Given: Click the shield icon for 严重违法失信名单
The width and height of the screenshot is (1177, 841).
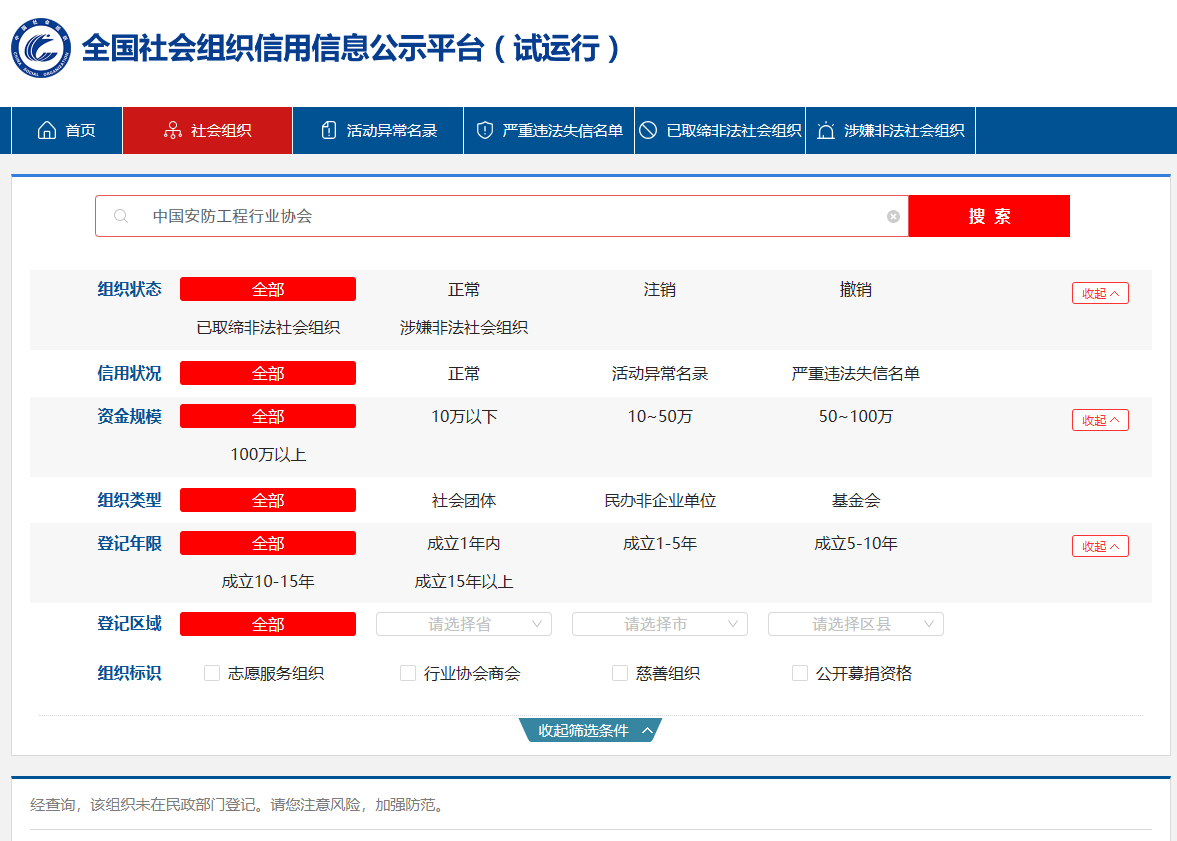Looking at the screenshot, I should click(485, 131).
